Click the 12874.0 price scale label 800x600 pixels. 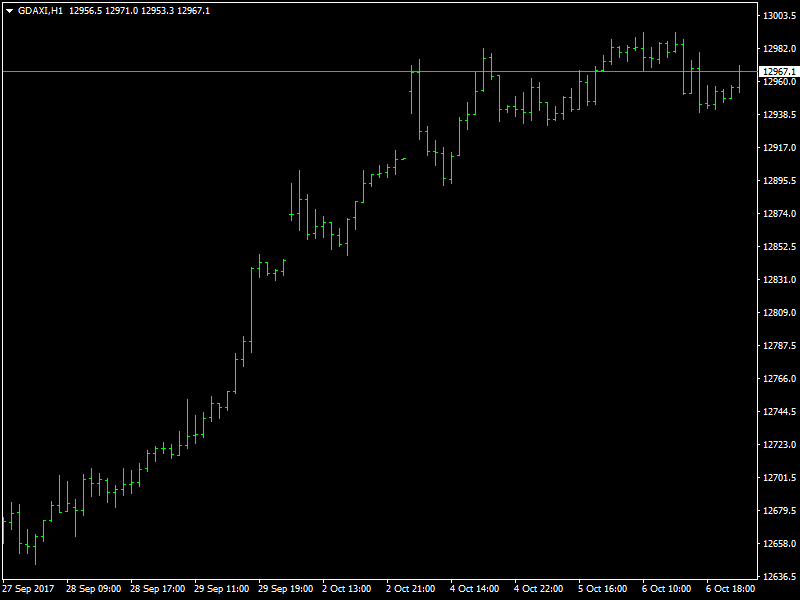[x=779, y=214]
